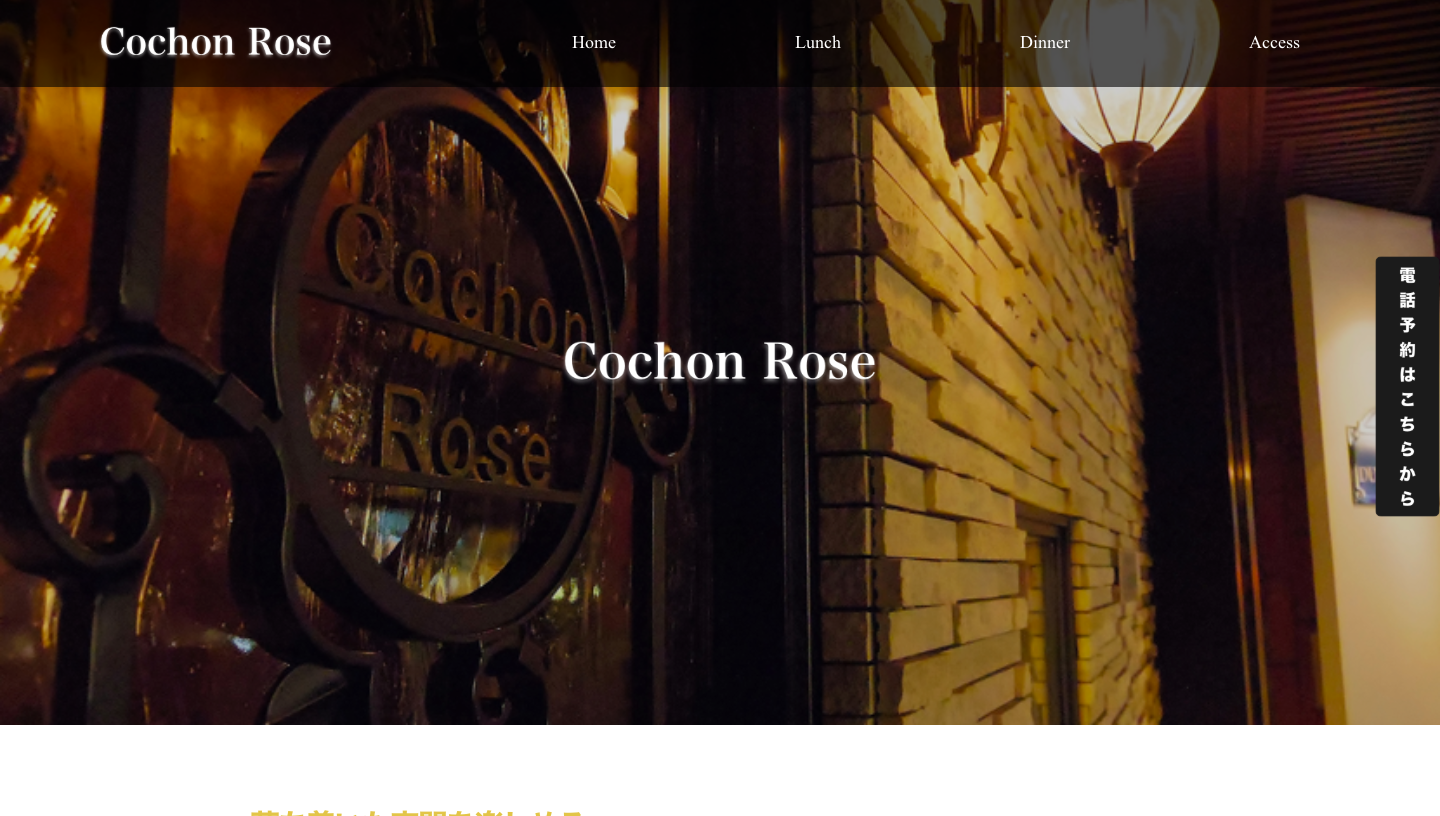
Task: Click the から characters on the side tab
Action: 1407,486
